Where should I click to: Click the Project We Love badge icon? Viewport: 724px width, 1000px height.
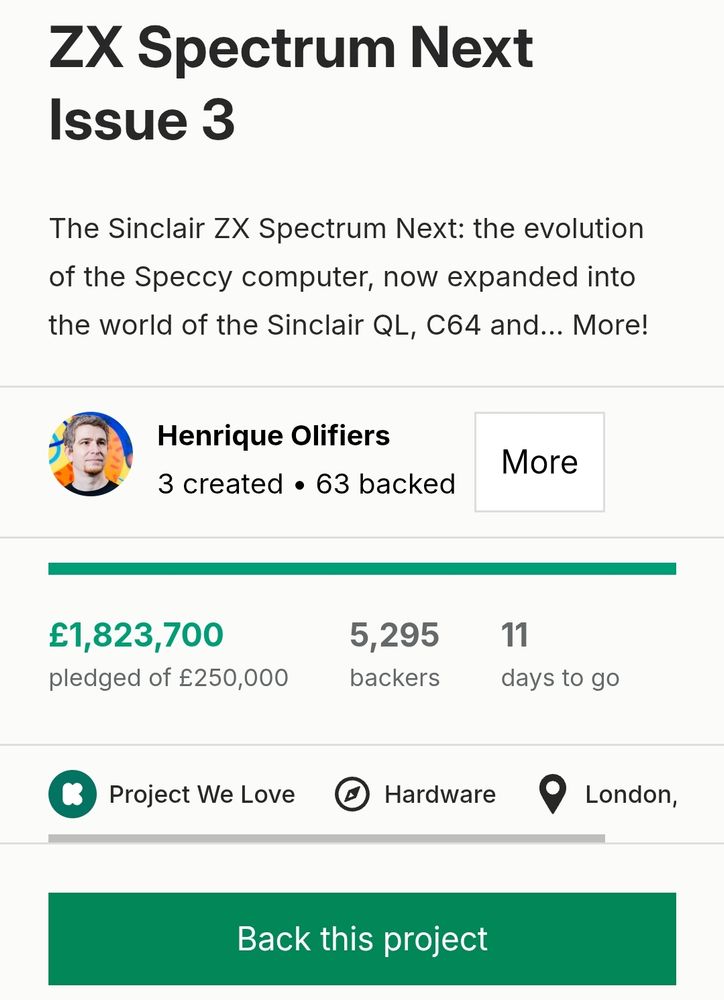point(73,794)
